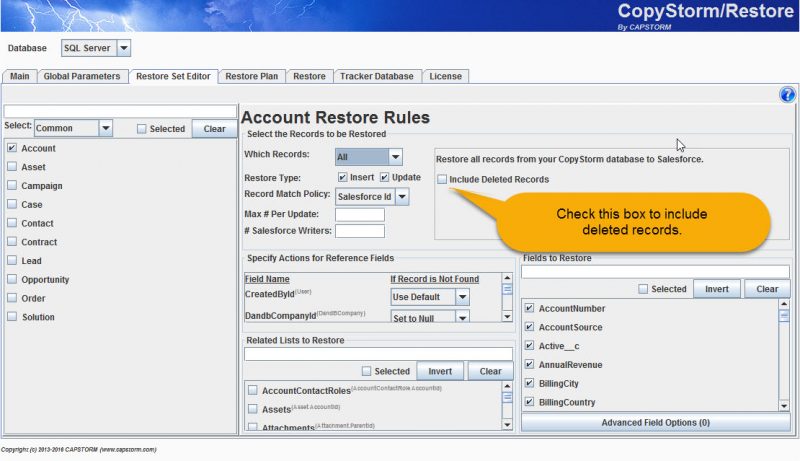Click Clear in Related Lists section

click(490, 371)
